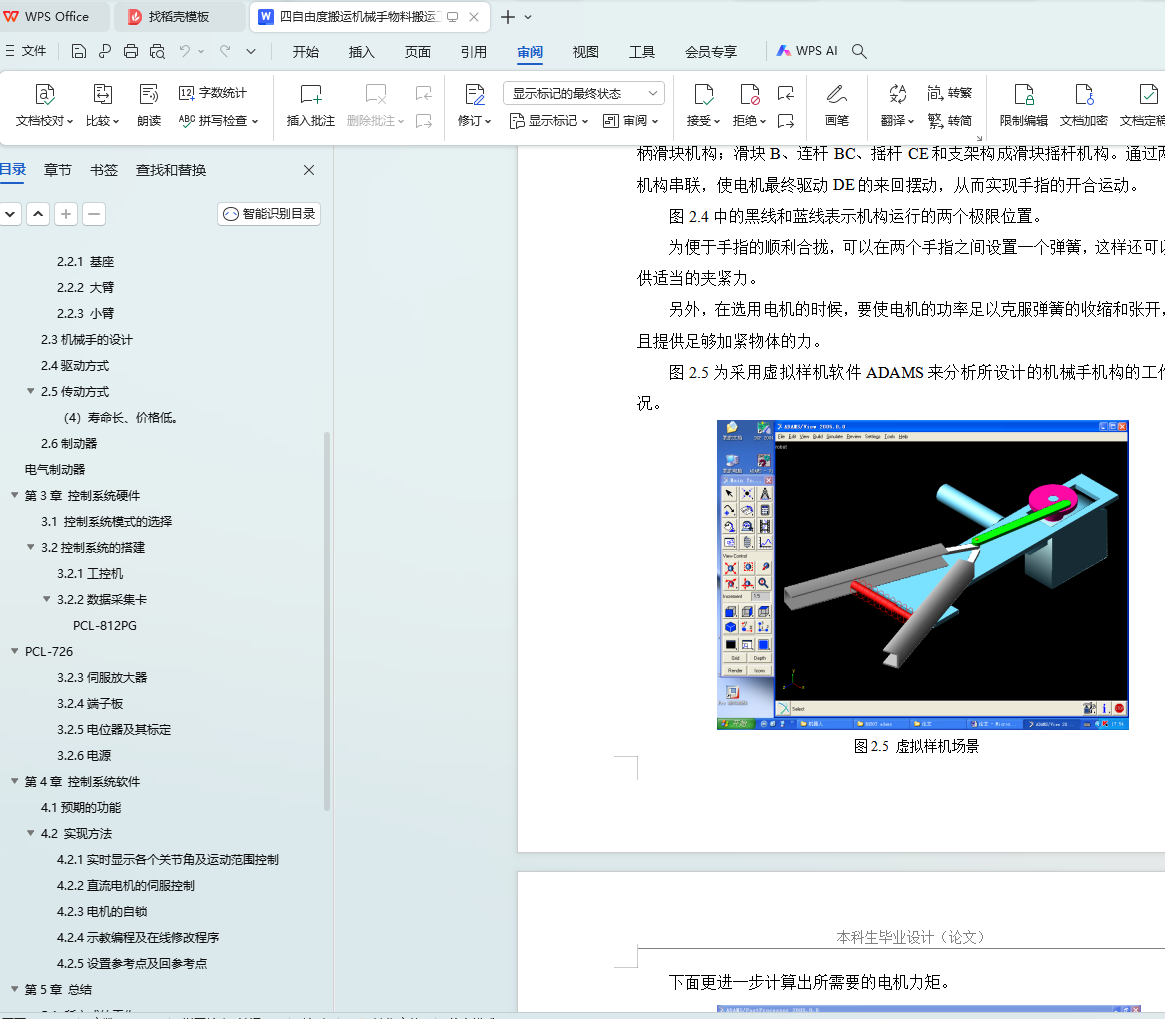The width and height of the screenshot is (1165, 1019).
Task: Collapse the 4.2 实现方法 outline node
Action: coord(30,833)
